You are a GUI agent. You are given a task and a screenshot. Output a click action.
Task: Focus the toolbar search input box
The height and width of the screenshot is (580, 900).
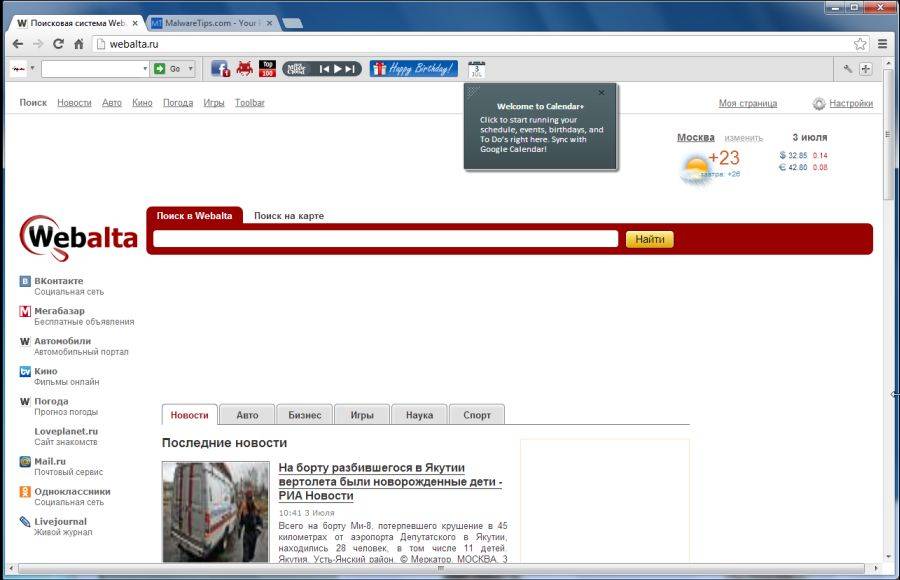coord(92,69)
